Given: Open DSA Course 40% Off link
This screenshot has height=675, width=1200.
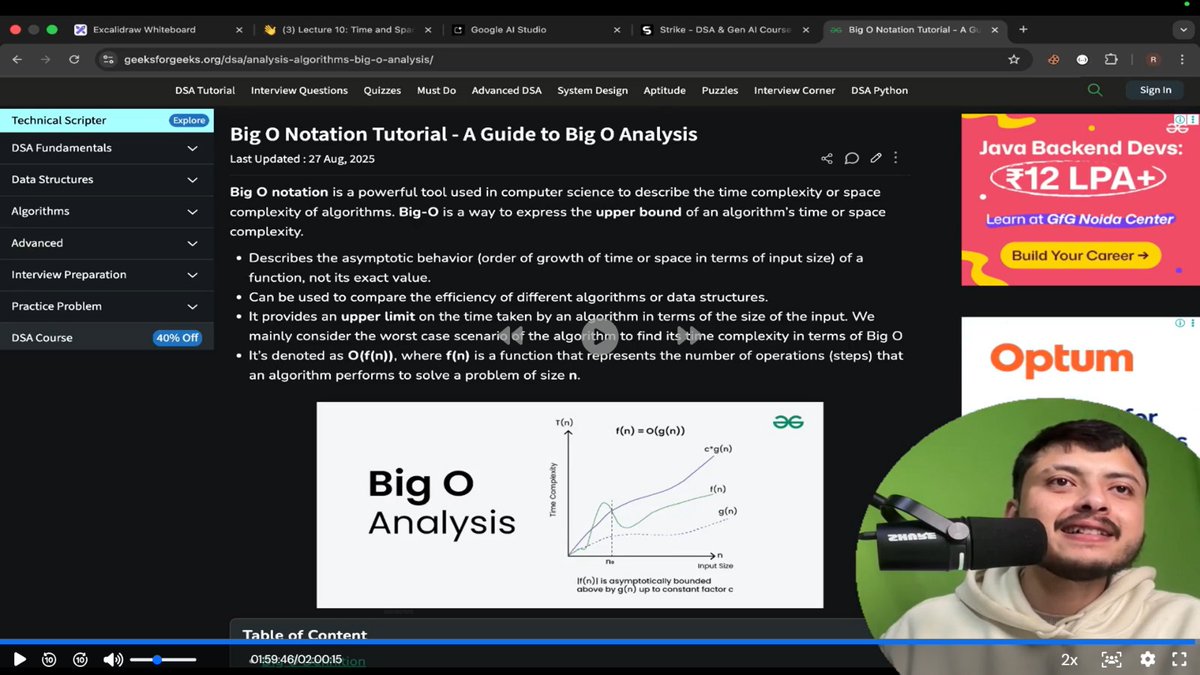Looking at the screenshot, I should tap(107, 338).
